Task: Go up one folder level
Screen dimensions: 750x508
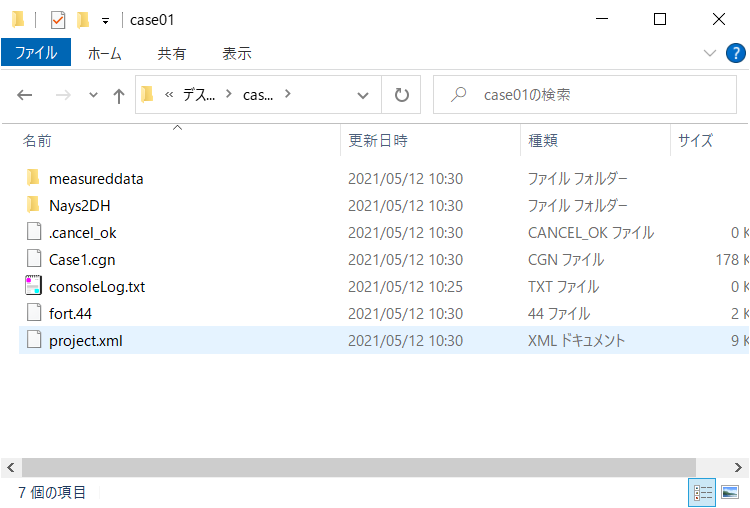Action: (119, 96)
